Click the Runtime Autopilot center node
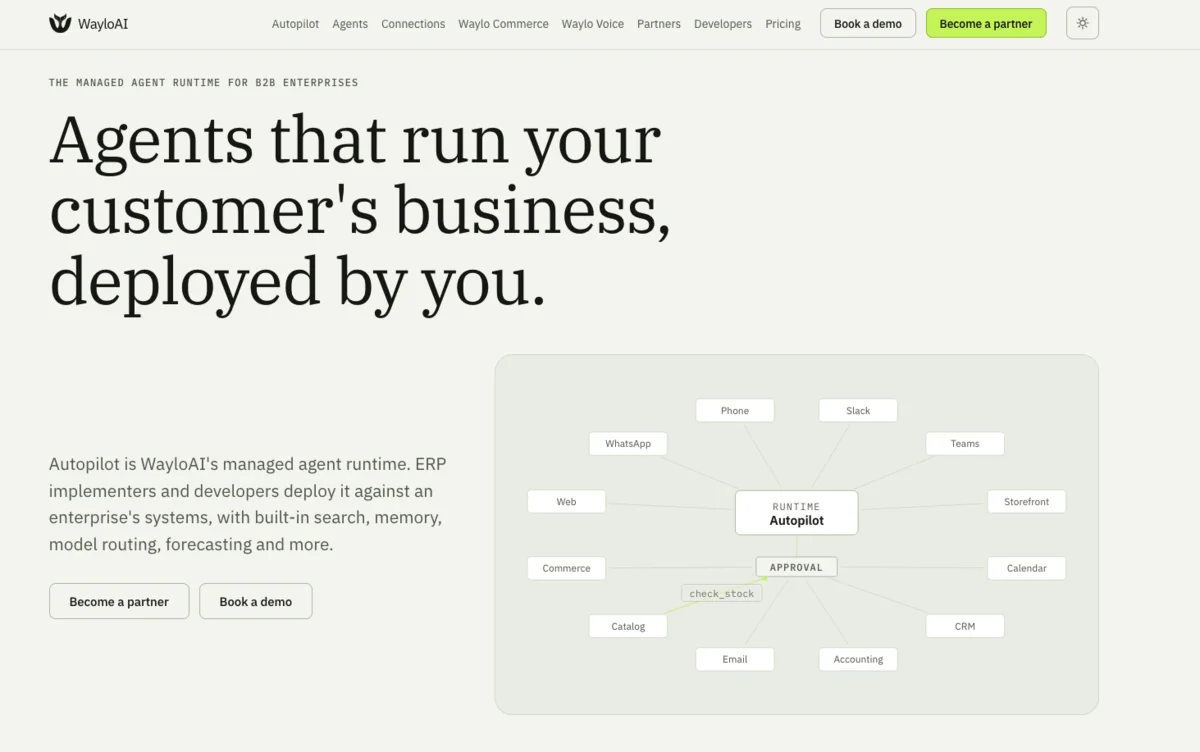This screenshot has width=1200, height=752. click(797, 513)
